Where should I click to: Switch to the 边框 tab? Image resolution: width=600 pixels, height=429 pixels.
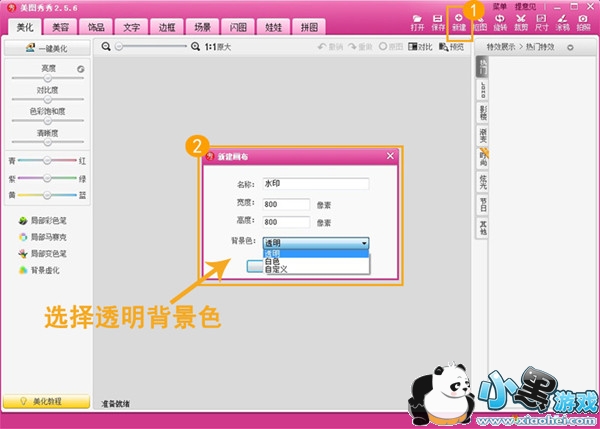(x=167, y=27)
